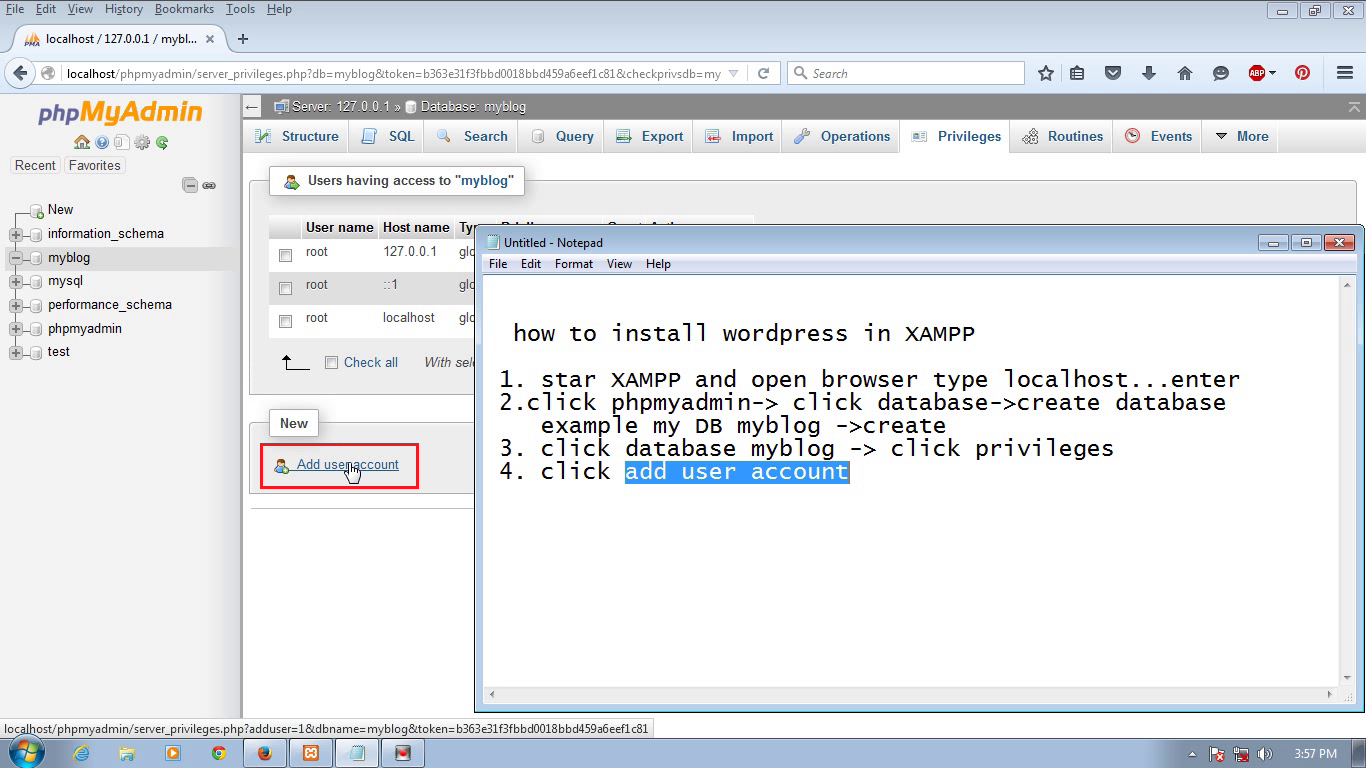Create a New database from sidebar tree

pos(60,210)
